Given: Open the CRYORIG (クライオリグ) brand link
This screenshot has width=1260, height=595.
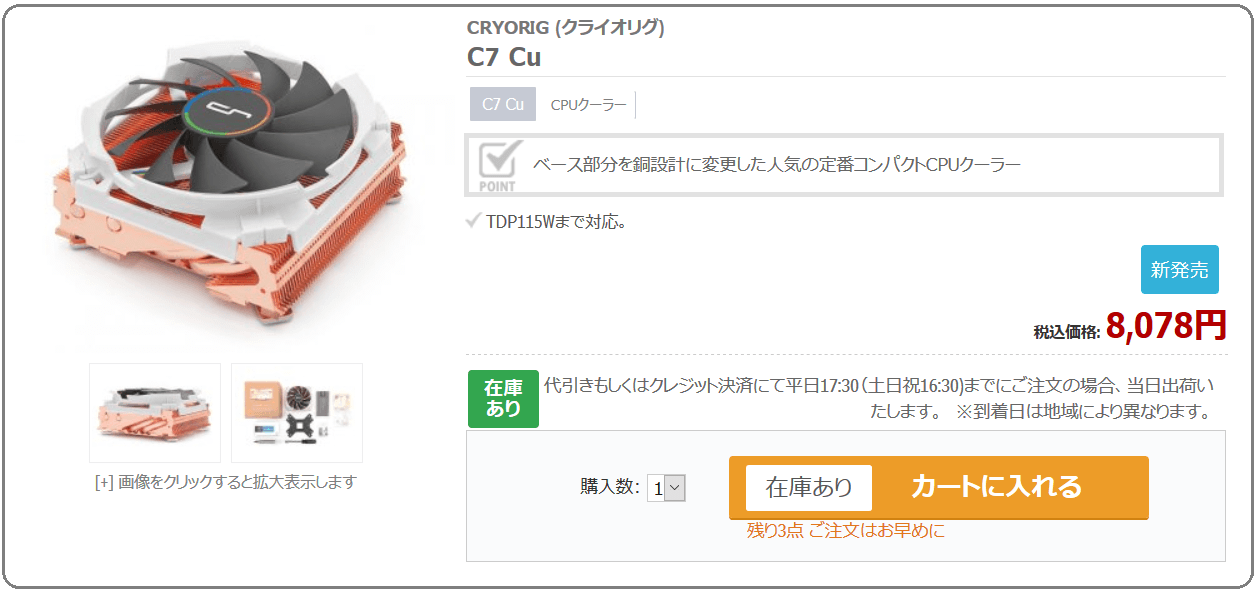Looking at the screenshot, I should [566, 27].
